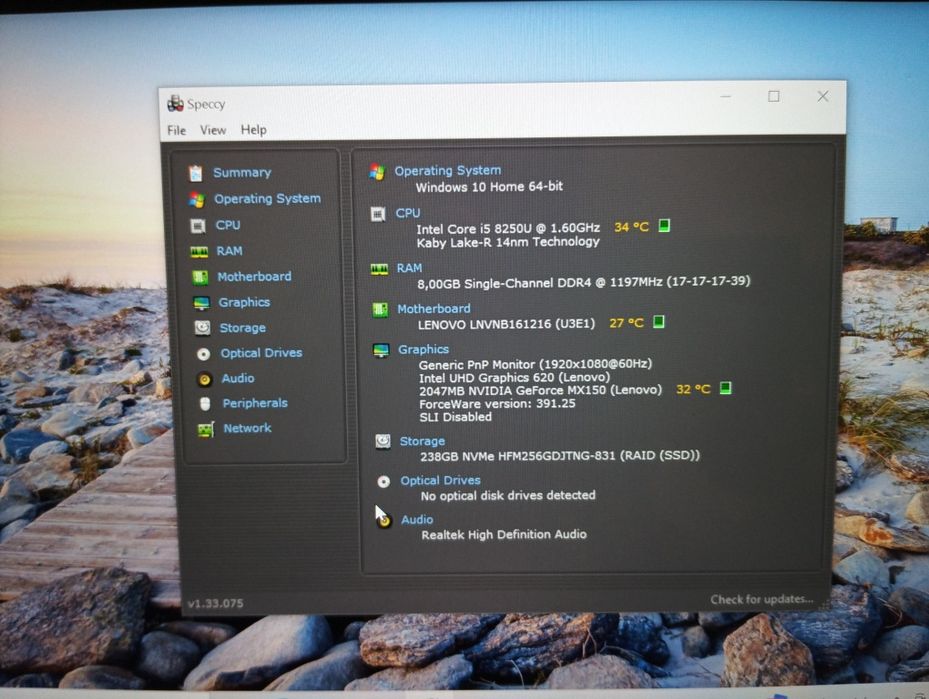Click the Peripherals mouse icon in sidebar
The image size is (929, 699).
[205, 404]
